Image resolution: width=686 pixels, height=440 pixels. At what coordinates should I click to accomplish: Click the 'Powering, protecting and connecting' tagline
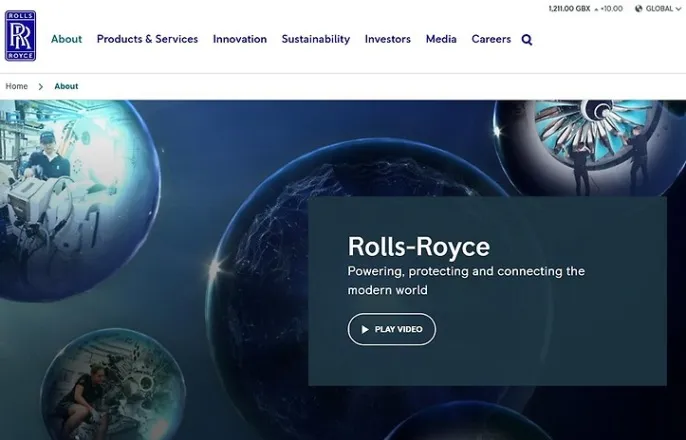click(466, 280)
